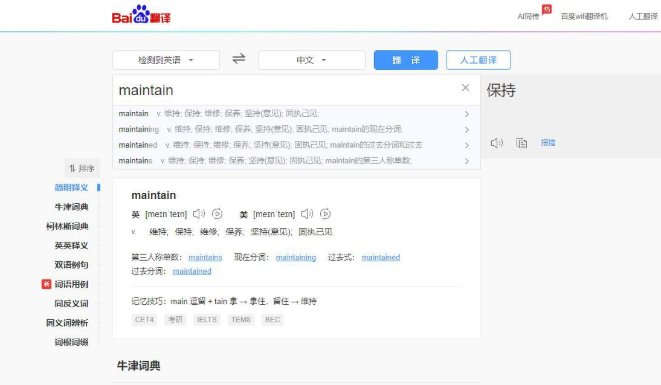Image resolution: width=661 pixels, height=385 pixels.
Task: Expand the maintain suggestion row arrow
Action: click(x=467, y=114)
